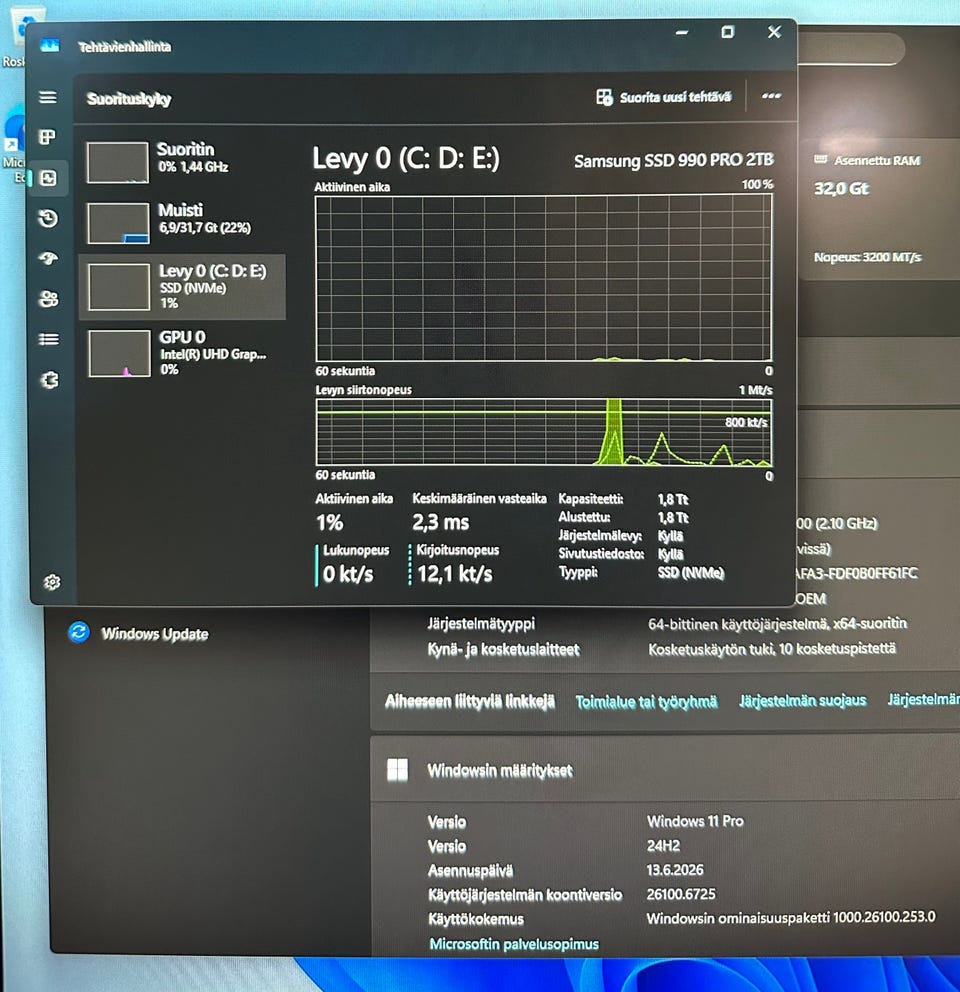960x992 pixels.
Task: Click the Aktiivinen aika disk graph
Action: coord(544,278)
